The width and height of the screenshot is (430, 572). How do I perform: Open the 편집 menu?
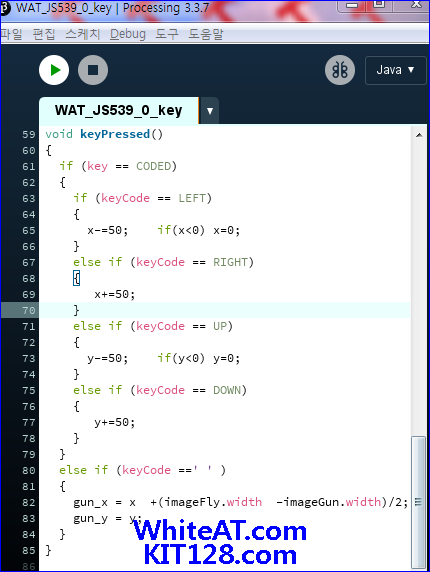tap(44, 34)
